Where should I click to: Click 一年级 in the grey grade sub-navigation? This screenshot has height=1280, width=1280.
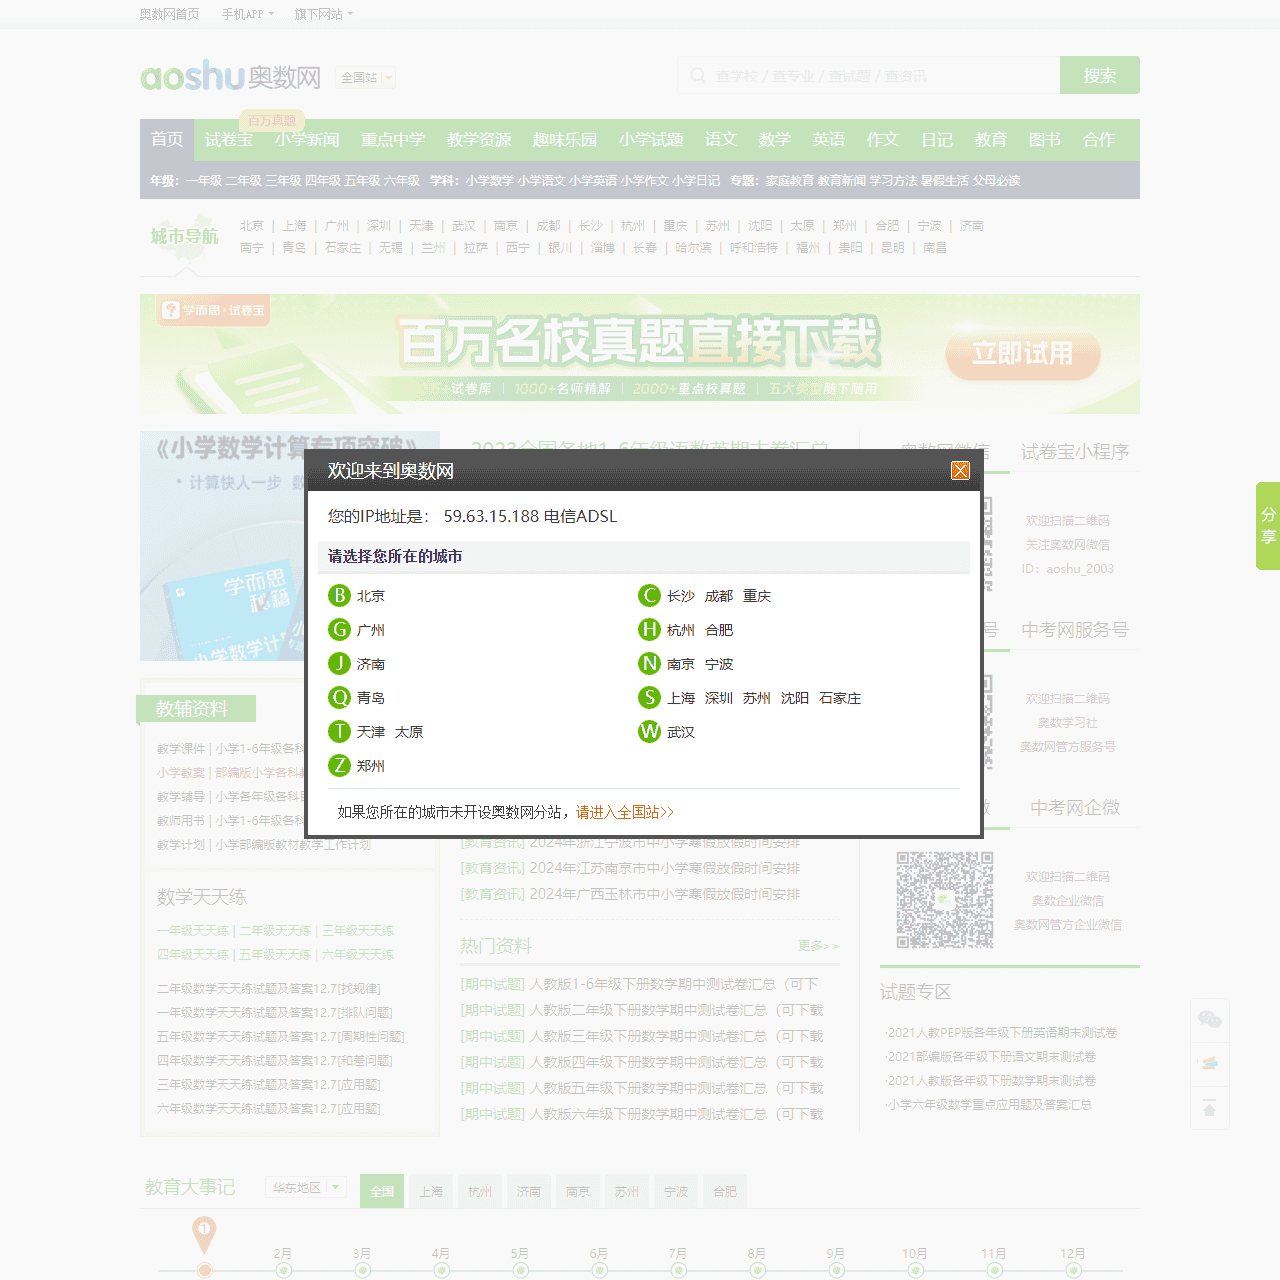[x=203, y=181]
